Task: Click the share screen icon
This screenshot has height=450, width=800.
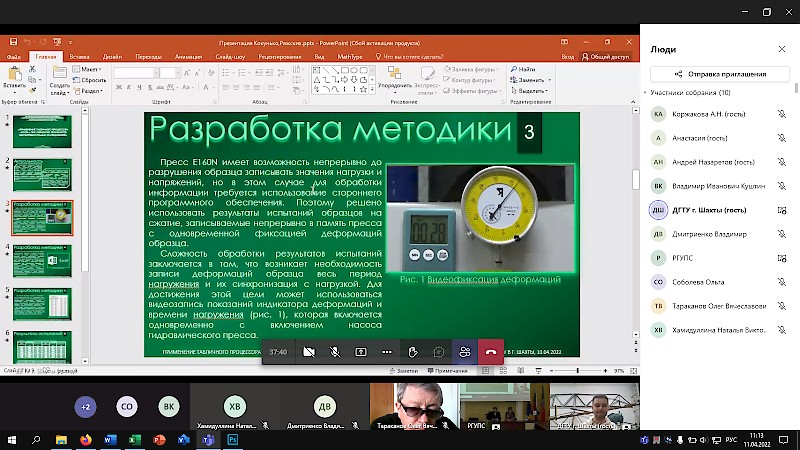Action: [361, 352]
